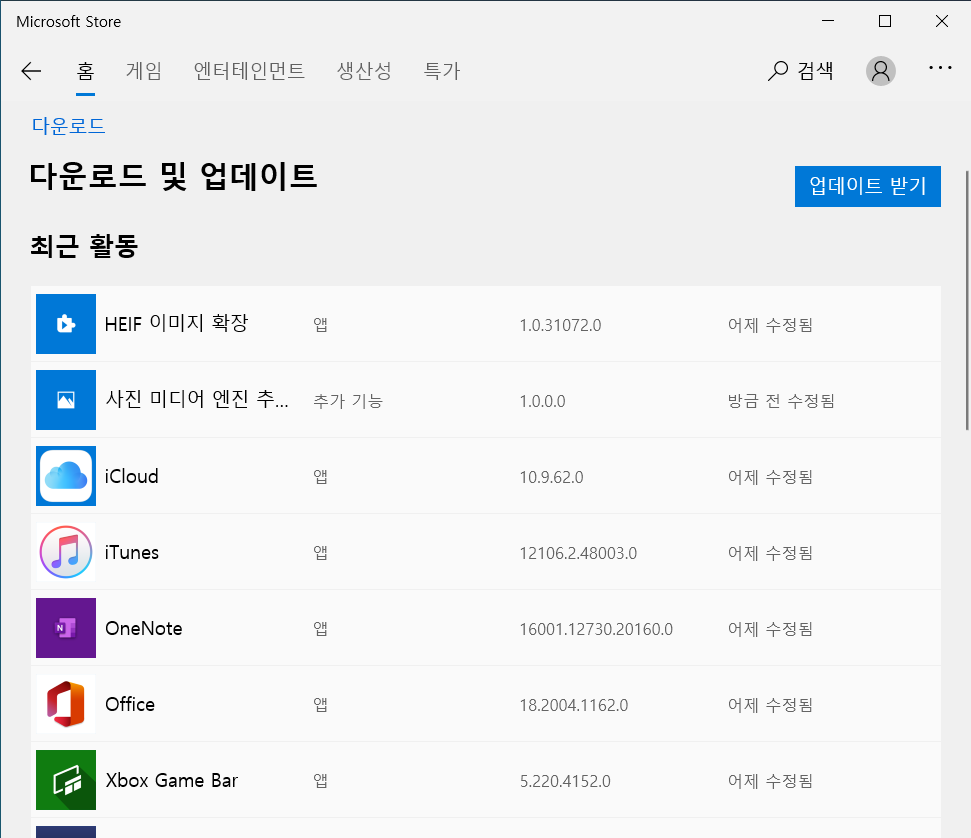Click version 18.2004.1162.0 of Office
This screenshot has width=971, height=838.
click(x=573, y=705)
